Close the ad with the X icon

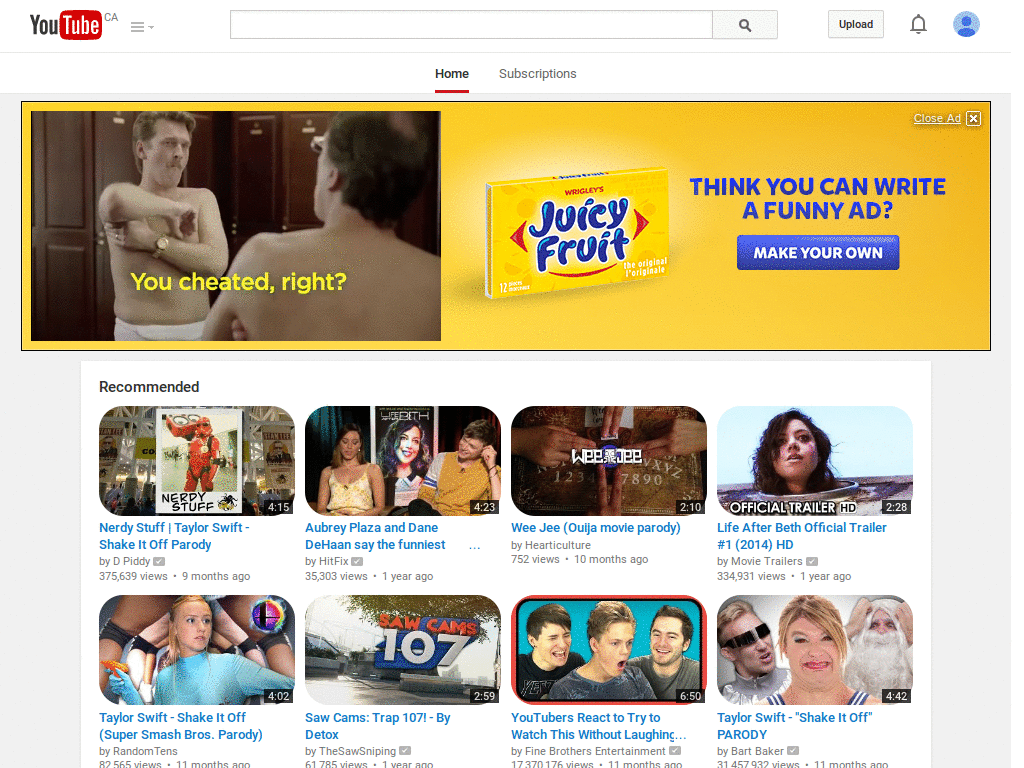(x=974, y=118)
